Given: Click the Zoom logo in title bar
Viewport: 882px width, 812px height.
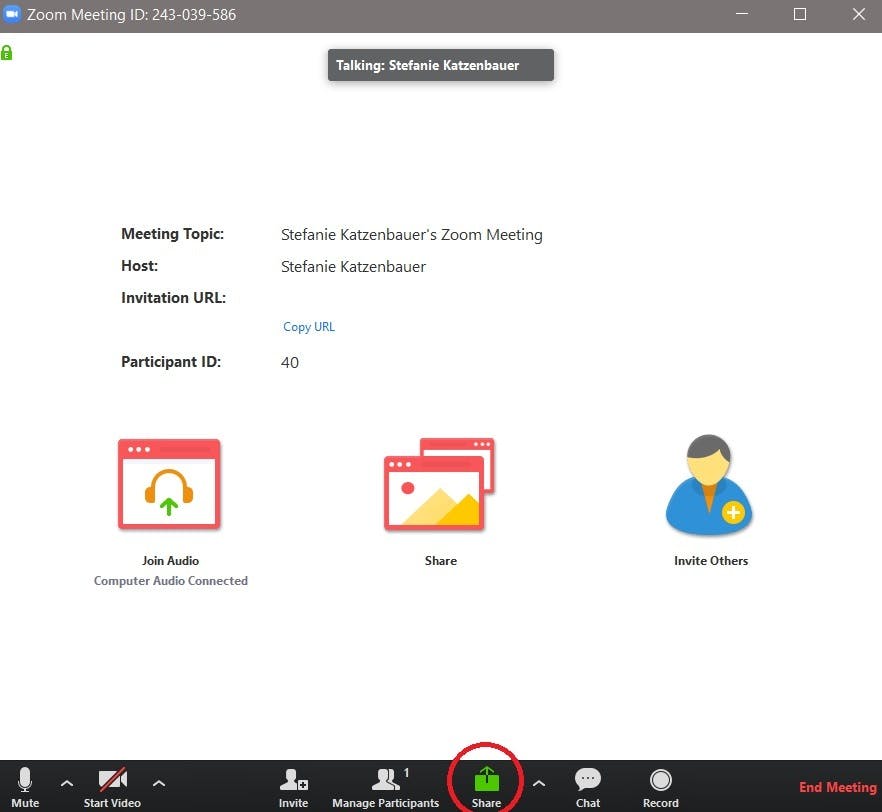Looking at the screenshot, I should point(12,14).
